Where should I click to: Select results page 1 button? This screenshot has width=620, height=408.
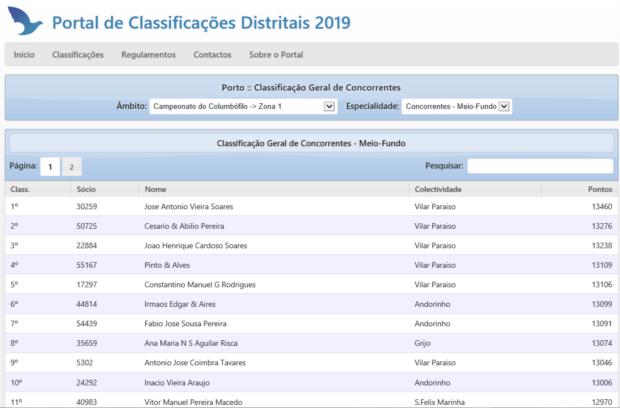(50, 167)
